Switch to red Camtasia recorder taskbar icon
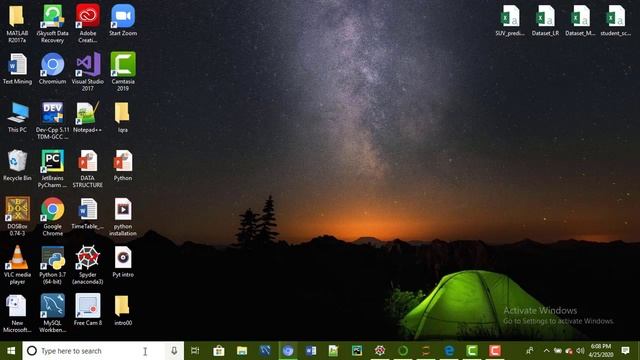This screenshot has width=640, height=360. point(495,351)
